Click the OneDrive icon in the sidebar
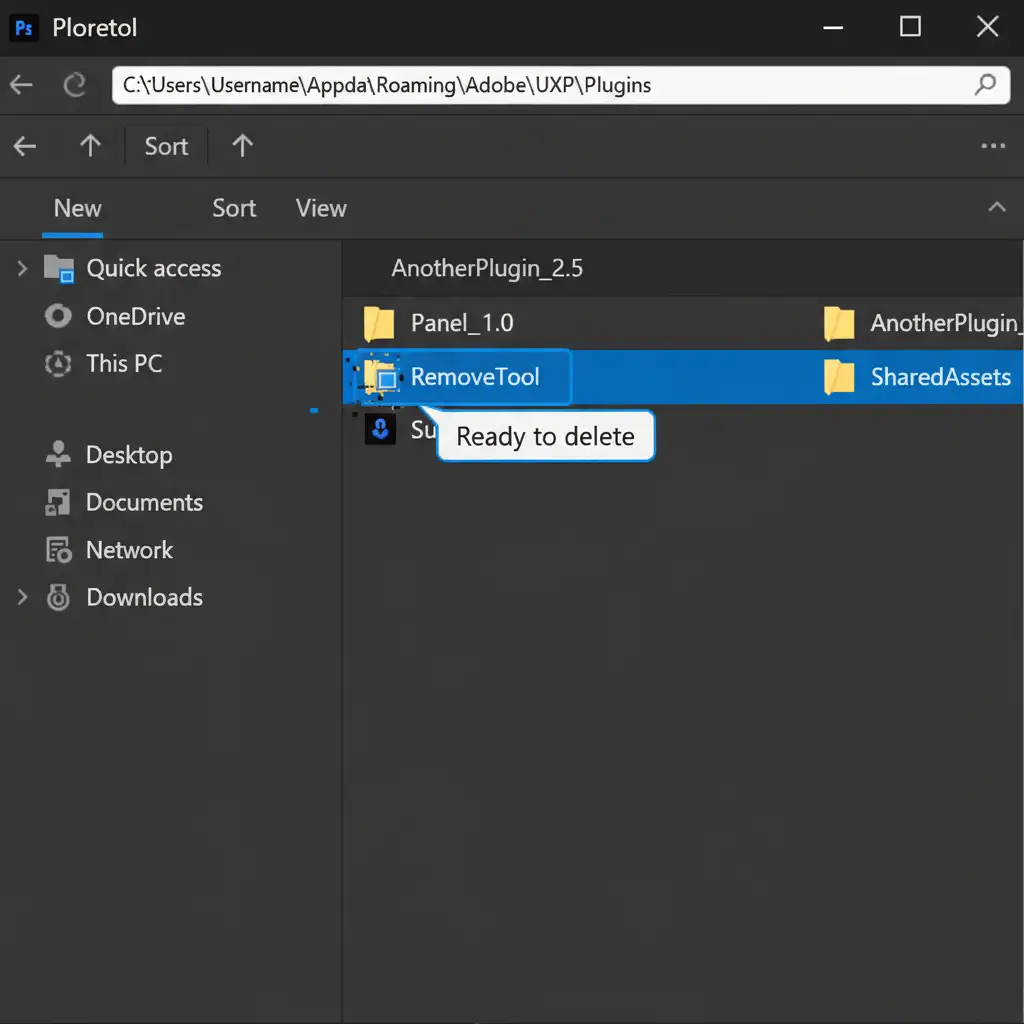Image resolution: width=1024 pixels, height=1024 pixels. point(59,317)
